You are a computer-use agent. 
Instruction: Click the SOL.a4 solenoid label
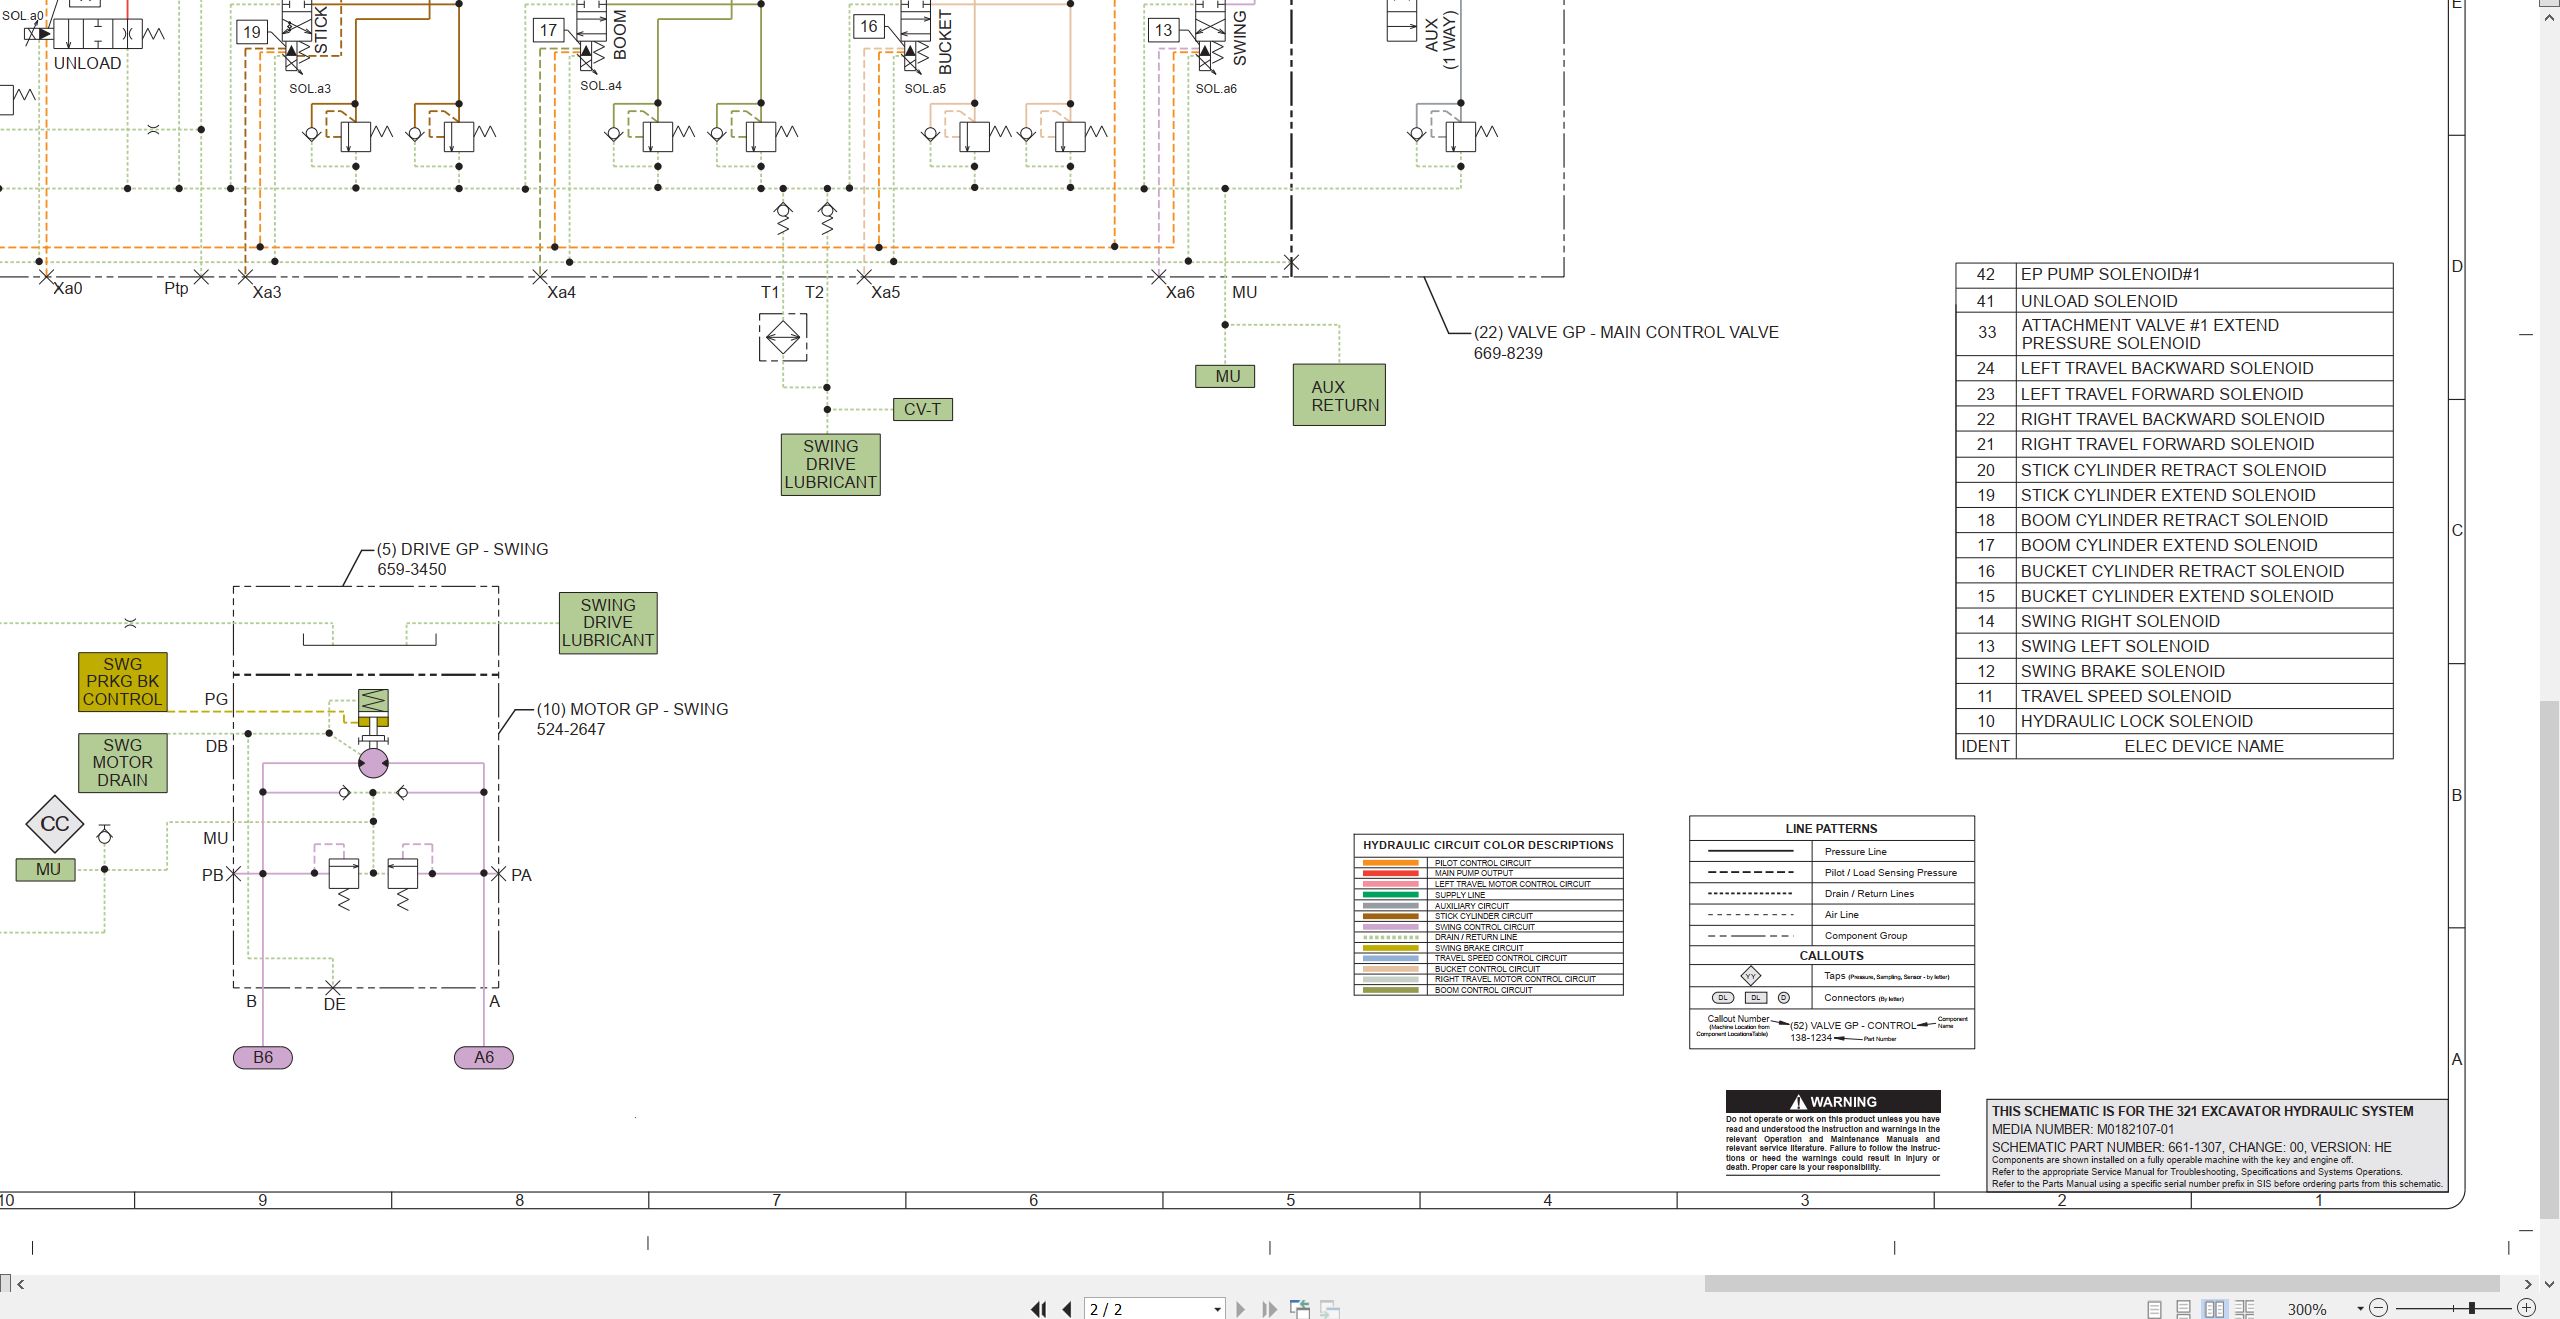click(x=600, y=86)
